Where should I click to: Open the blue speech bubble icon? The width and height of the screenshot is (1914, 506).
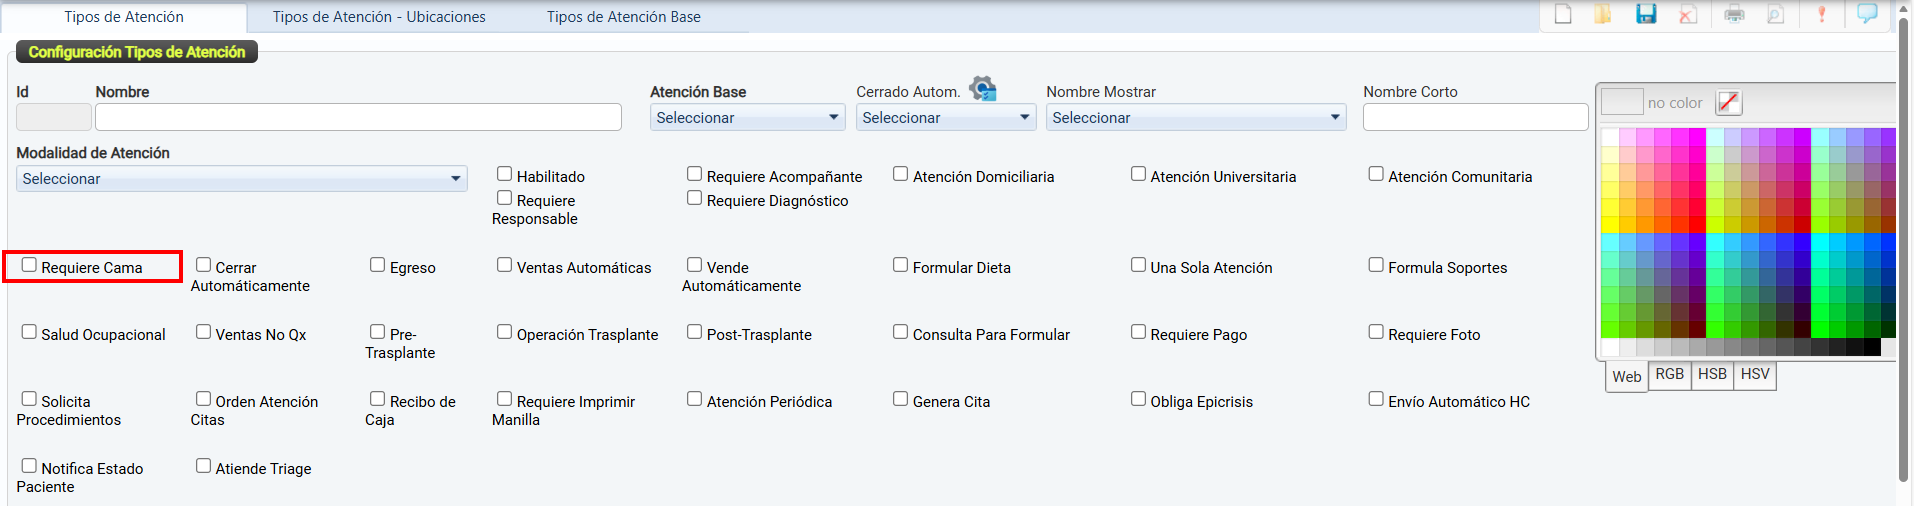tap(1867, 14)
